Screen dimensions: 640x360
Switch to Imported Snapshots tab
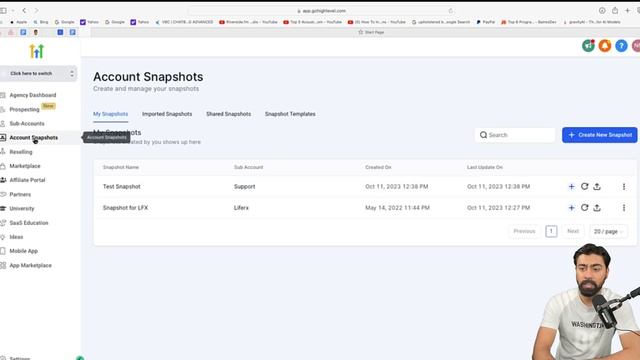(167, 114)
